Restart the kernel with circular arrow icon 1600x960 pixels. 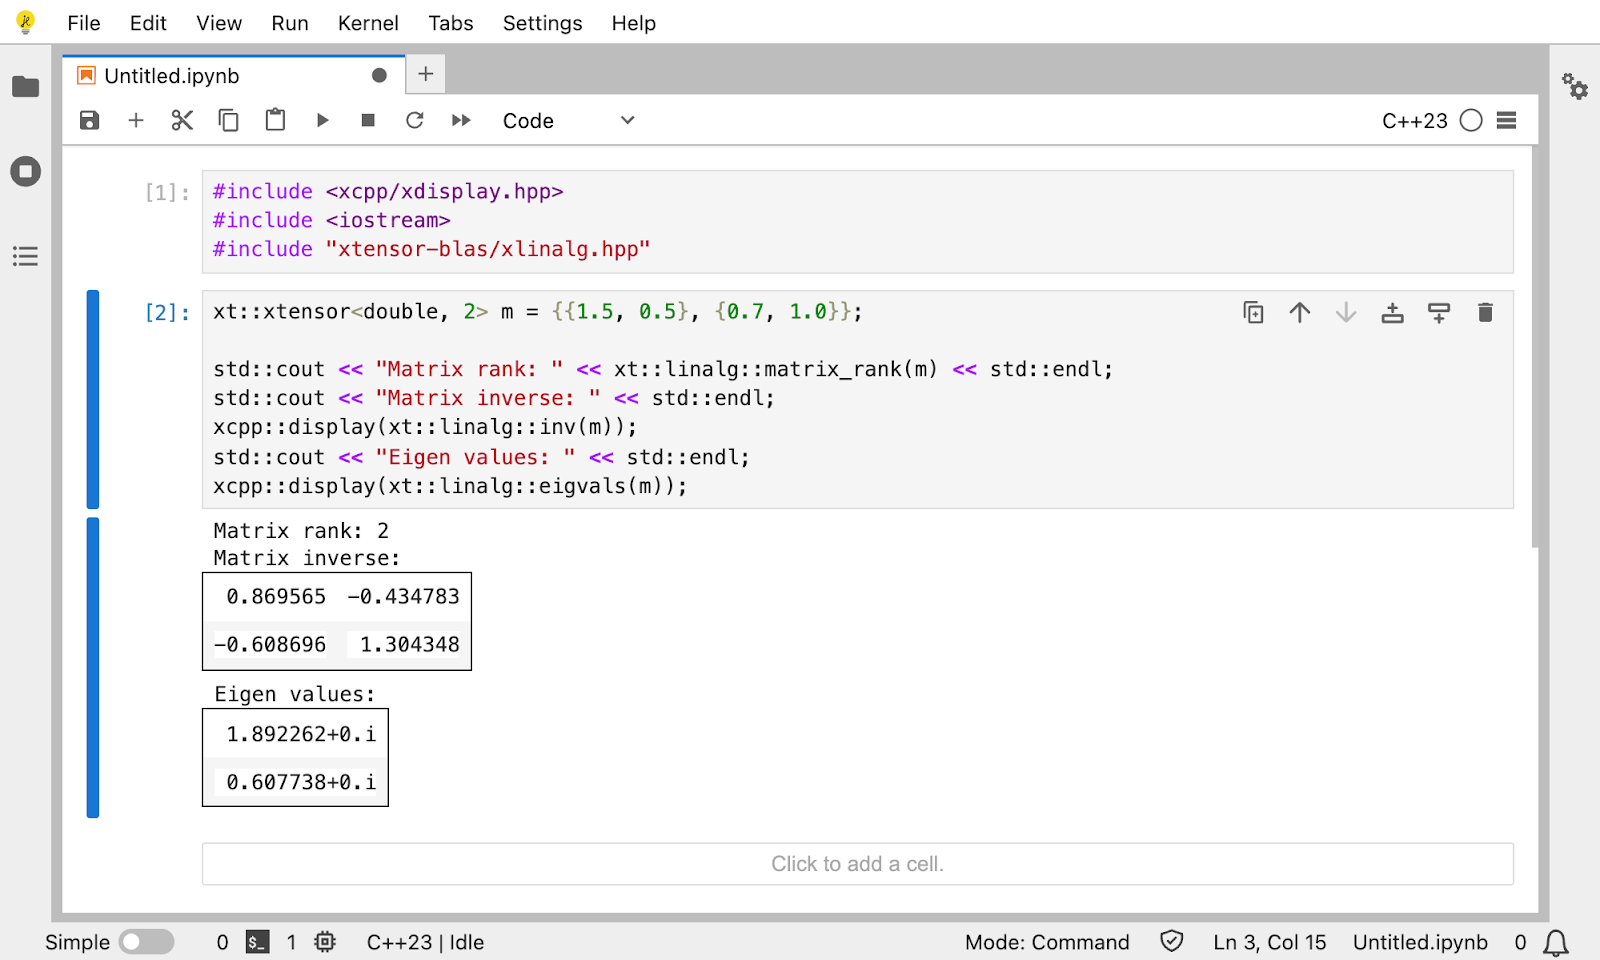click(x=415, y=120)
